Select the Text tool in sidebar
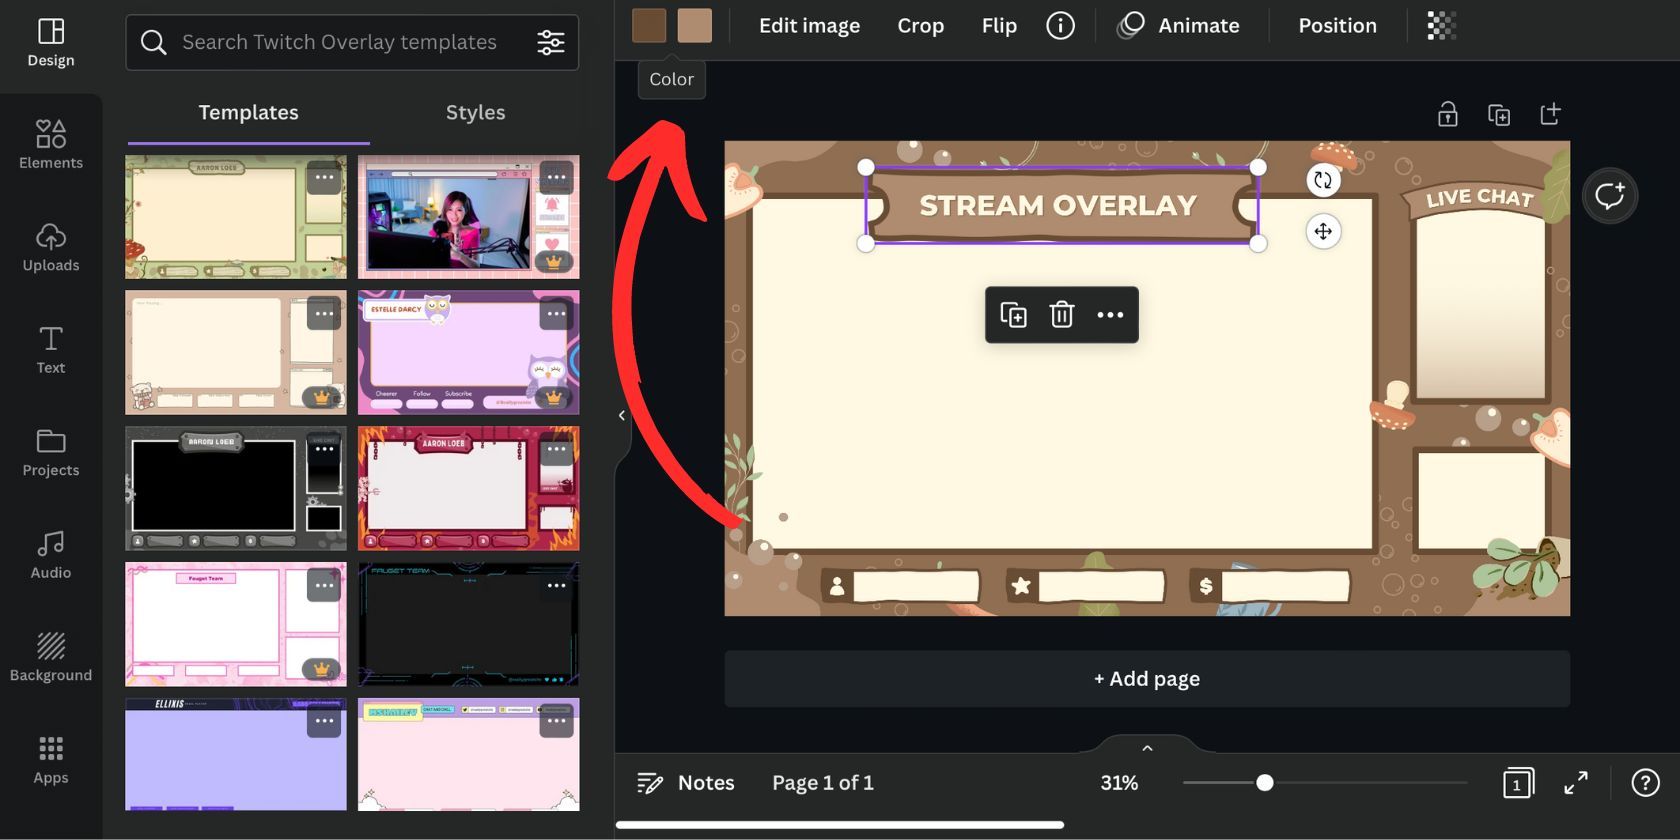1680x840 pixels. [51, 350]
